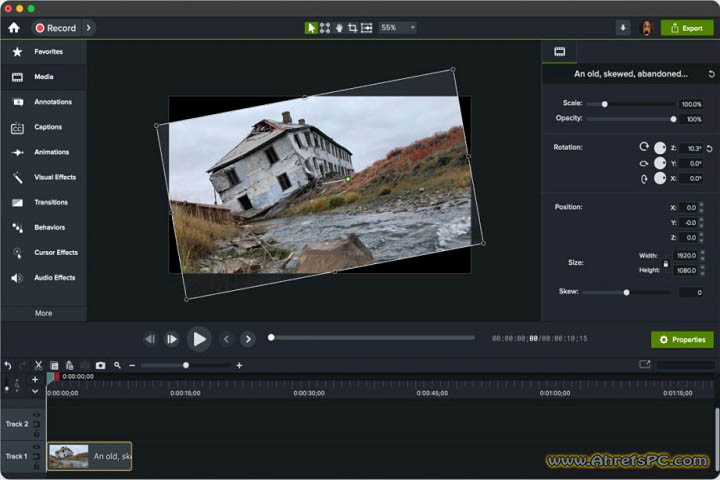Image resolution: width=720 pixels, height=480 pixels.
Task: Reset the Z rotation value
Action: pos(709,148)
